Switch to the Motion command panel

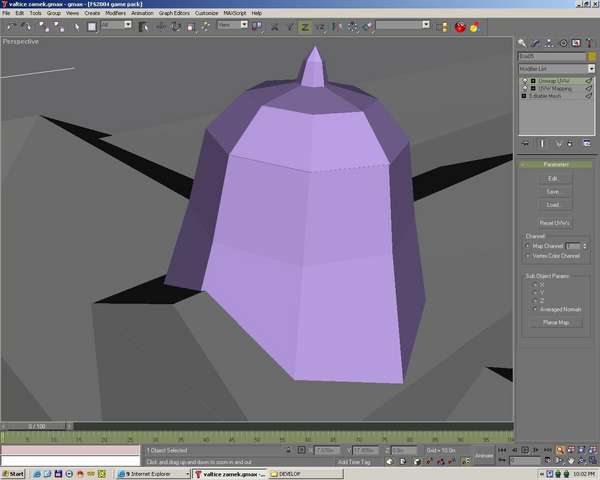pos(563,43)
